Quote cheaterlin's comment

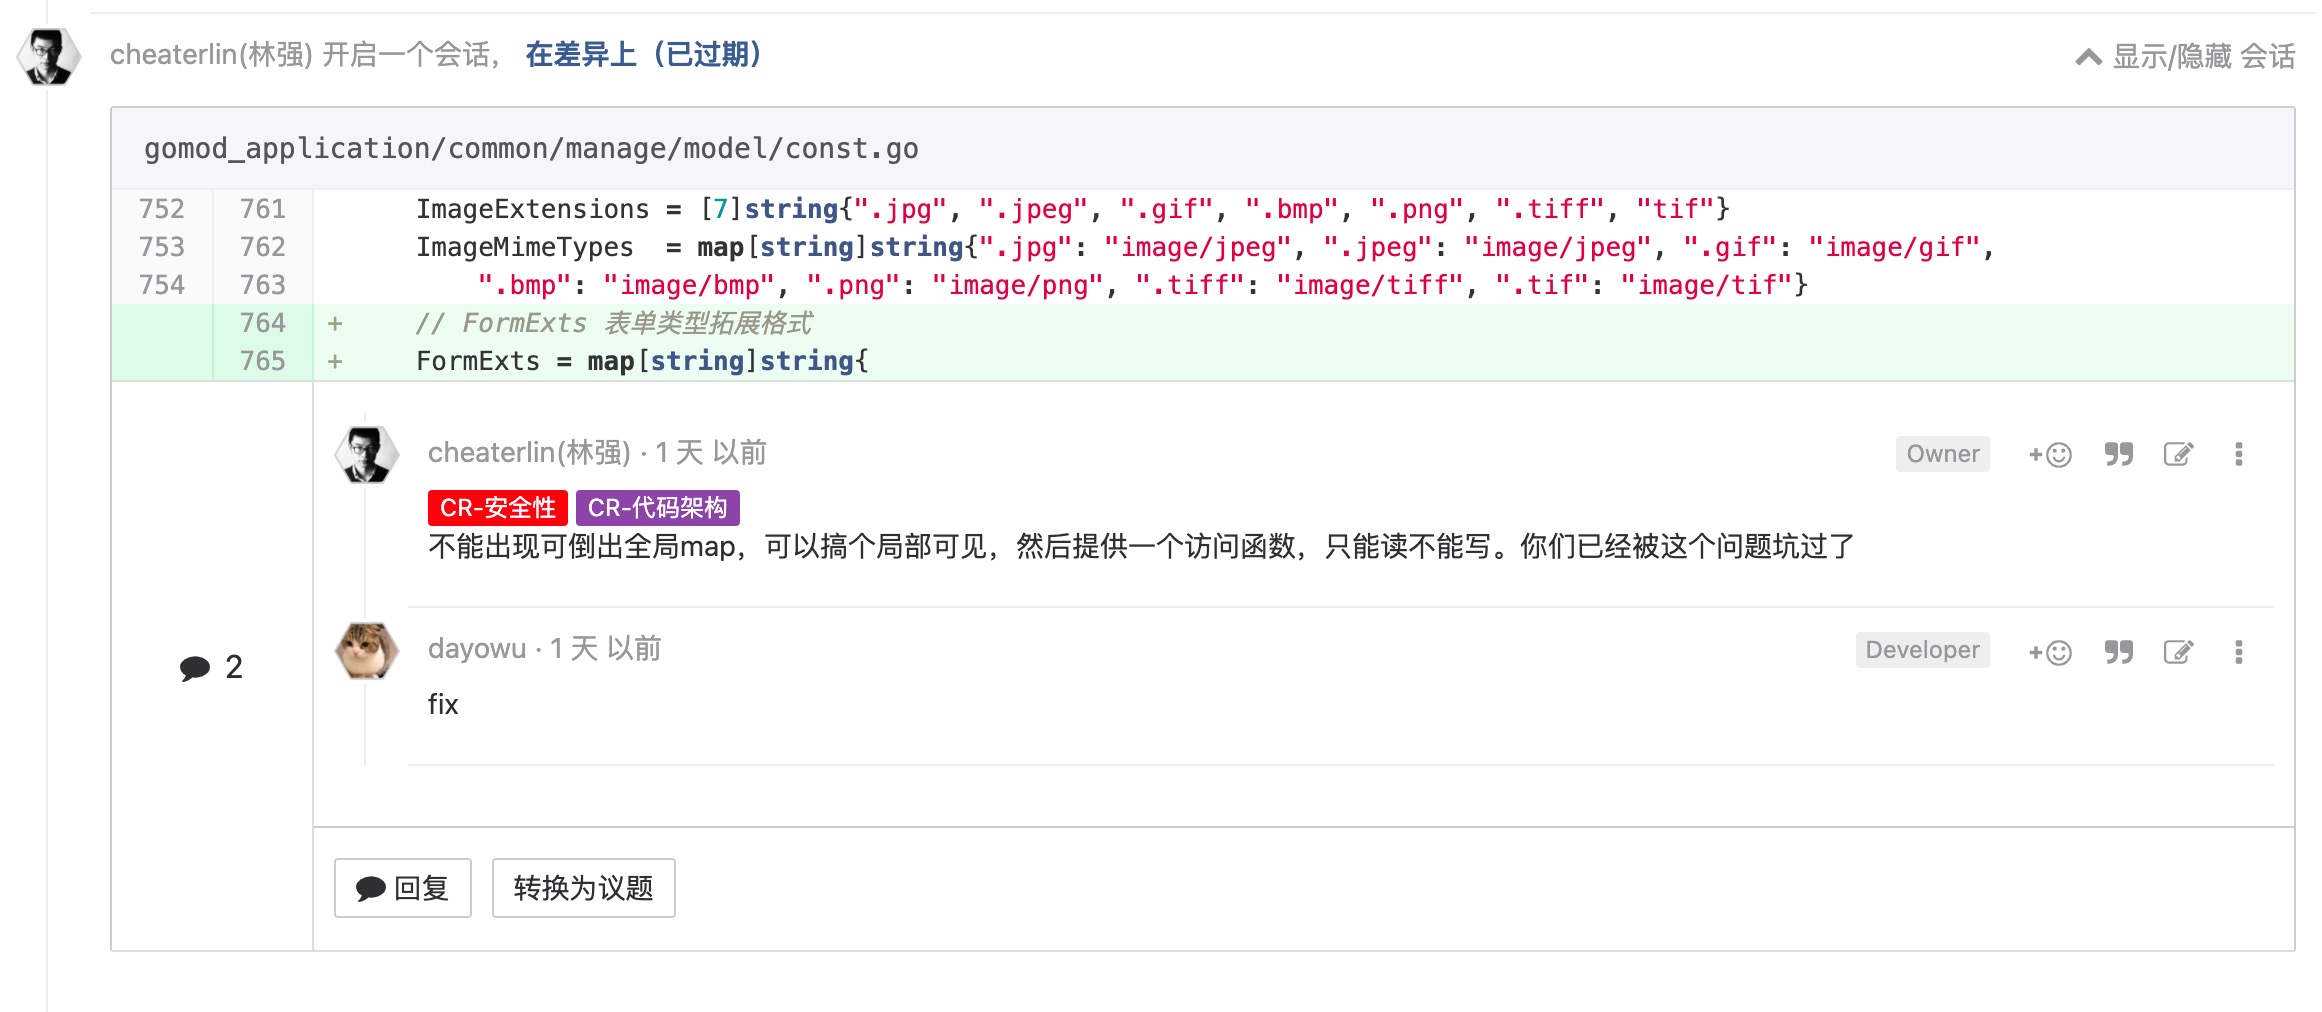click(2118, 455)
